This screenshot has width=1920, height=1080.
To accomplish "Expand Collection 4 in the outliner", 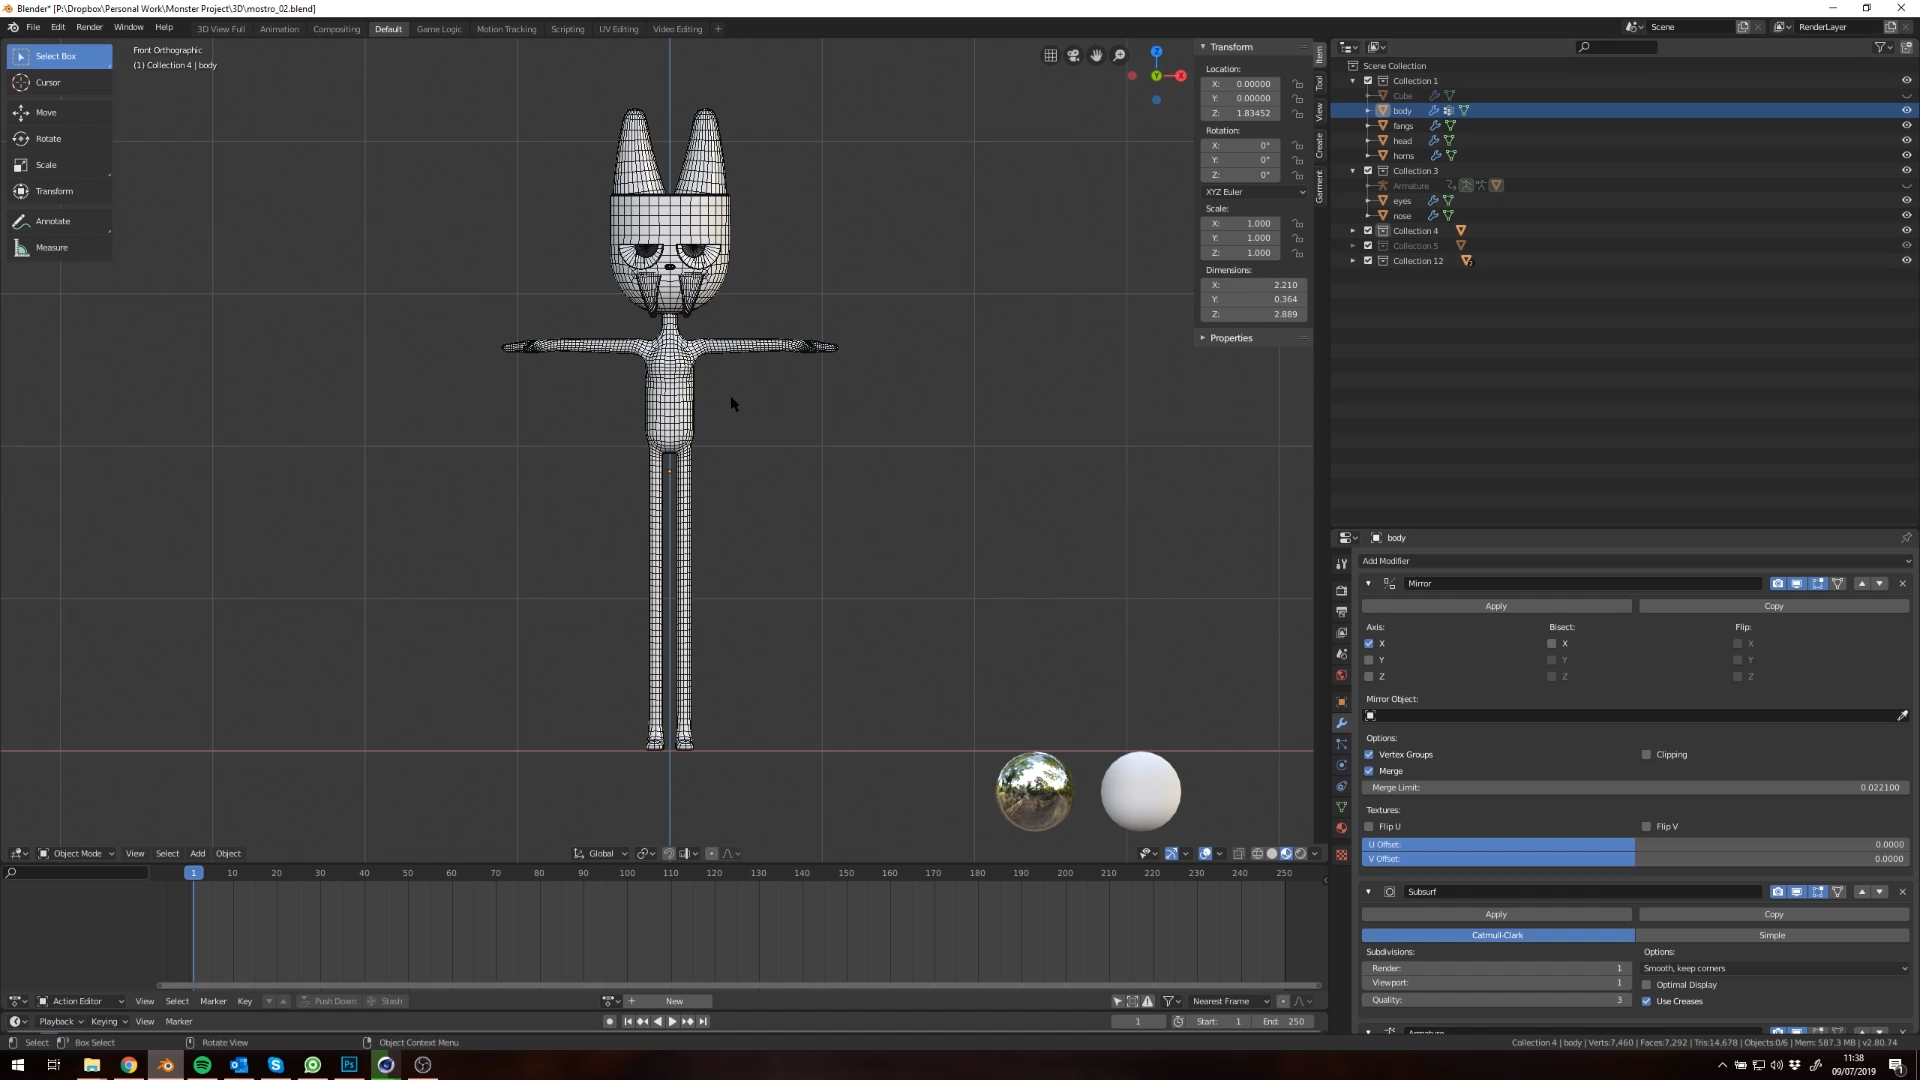I will click(1353, 231).
